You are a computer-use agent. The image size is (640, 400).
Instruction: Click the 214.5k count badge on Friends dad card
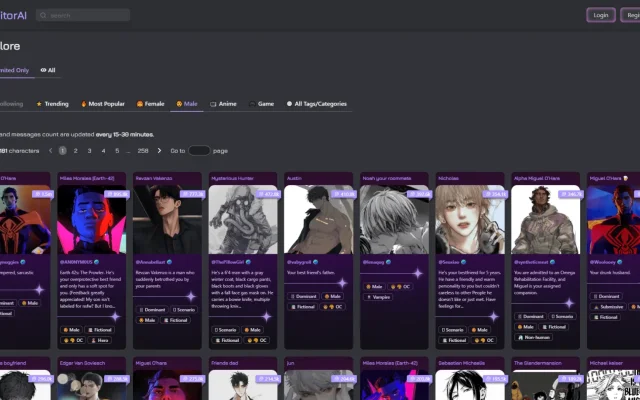(268, 379)
